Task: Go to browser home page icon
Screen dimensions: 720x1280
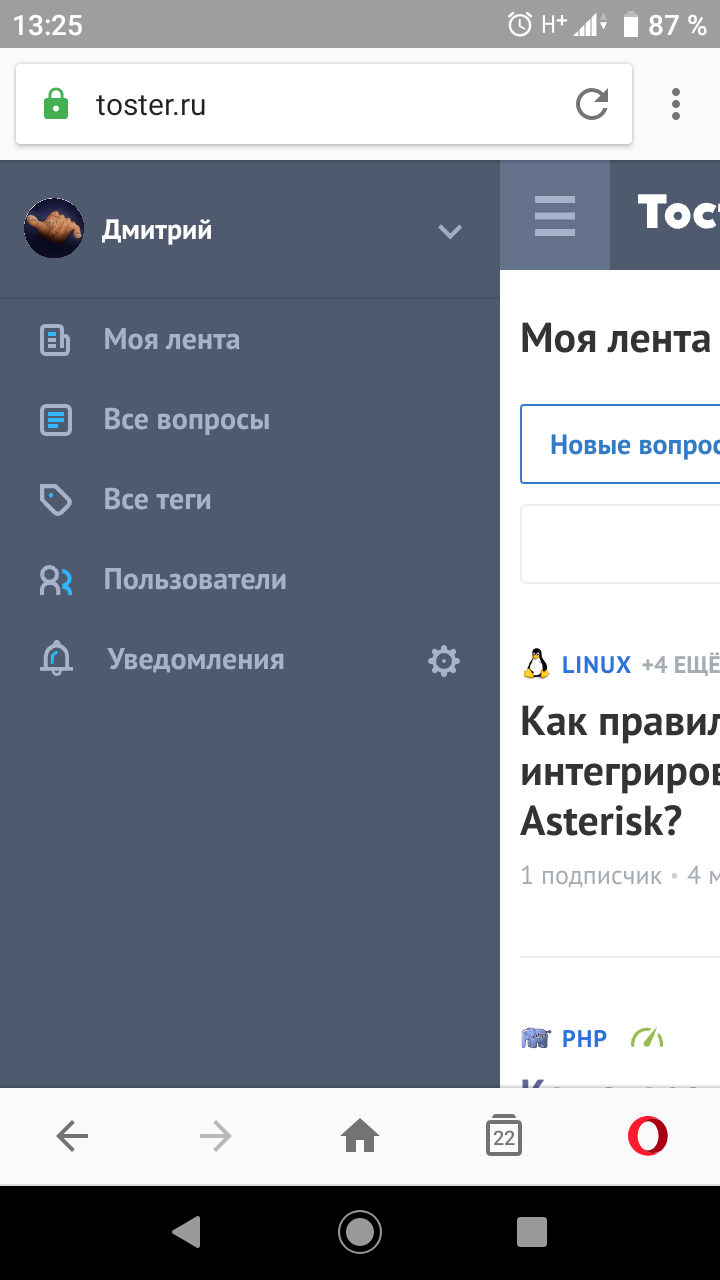Action: tap(360, 1136)
